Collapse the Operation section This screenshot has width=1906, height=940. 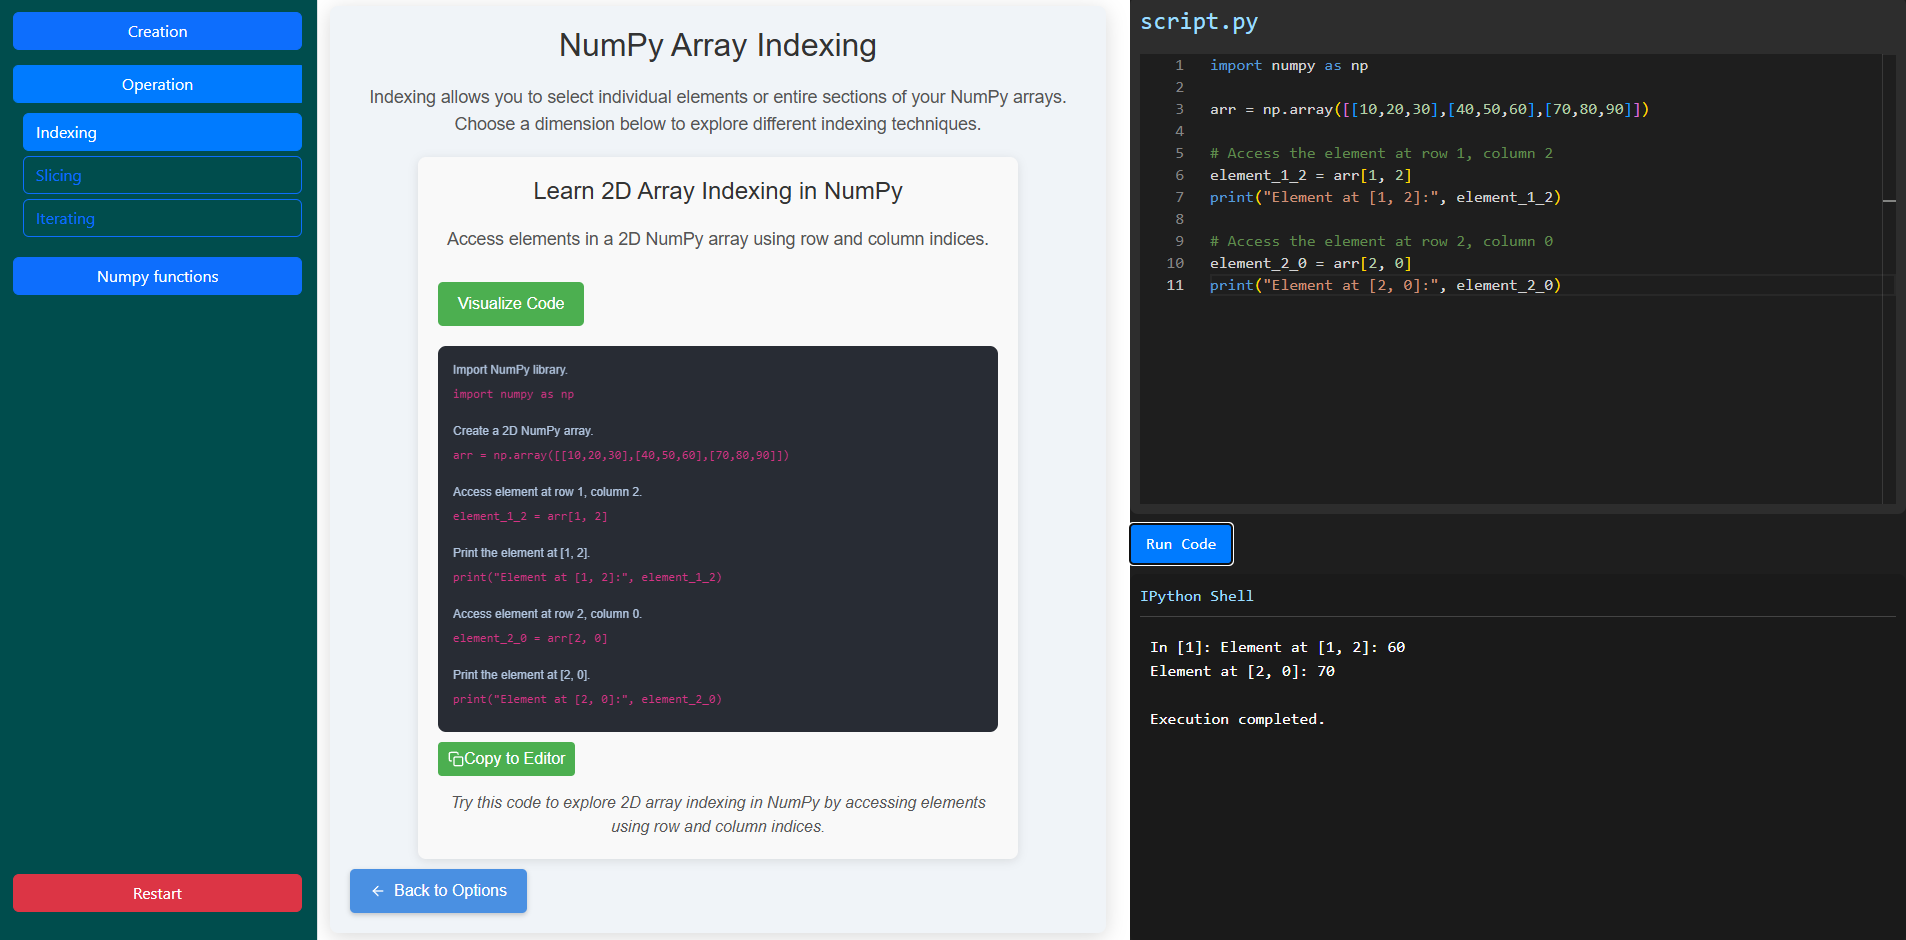coord(157,85)
